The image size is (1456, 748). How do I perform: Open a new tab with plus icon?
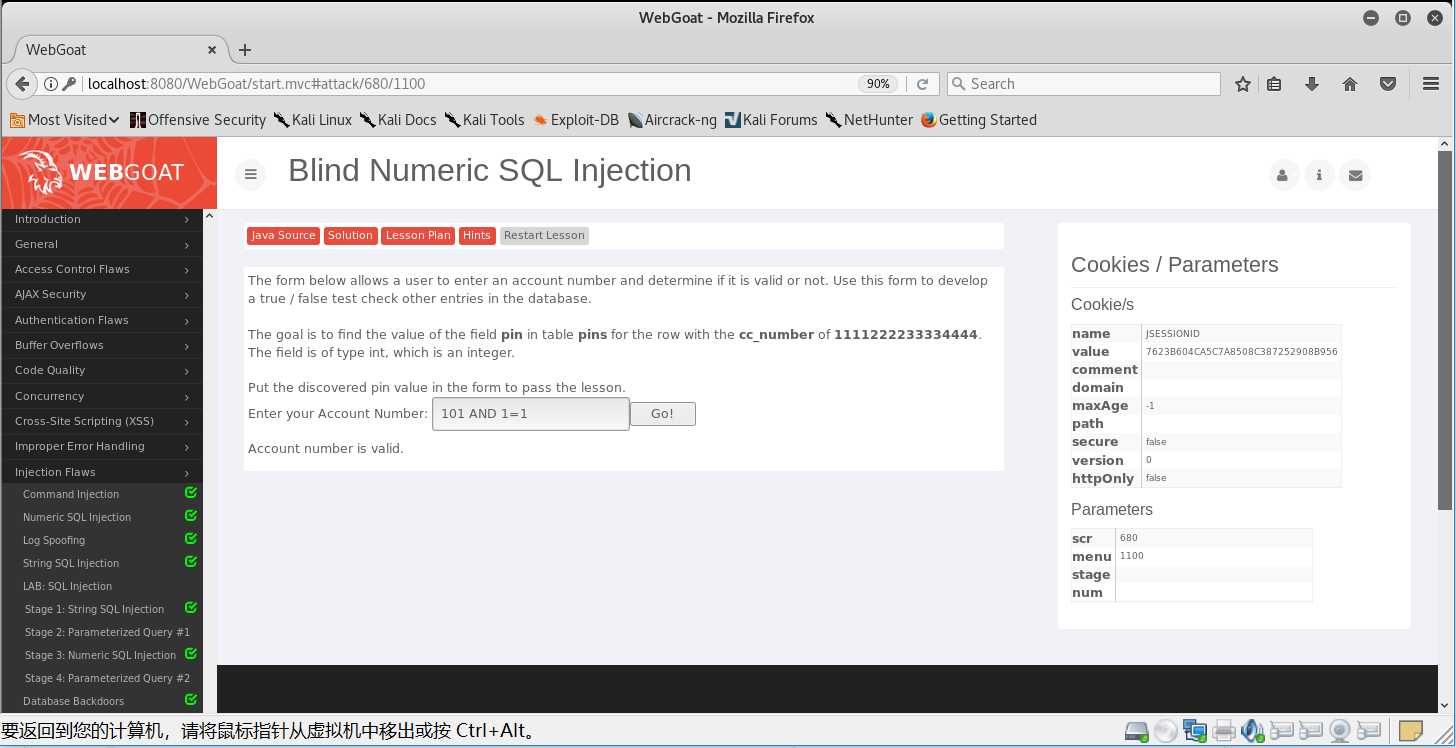pos(245,49)
